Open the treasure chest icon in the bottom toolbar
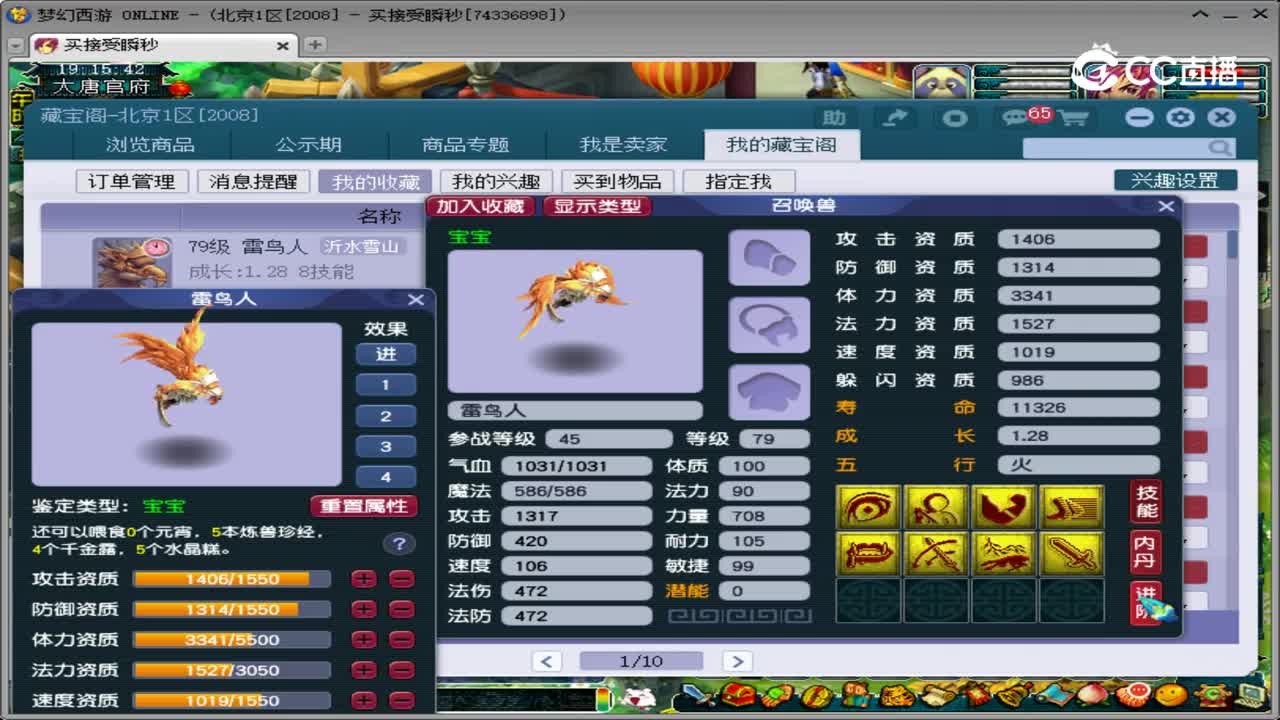 (740, 694)
